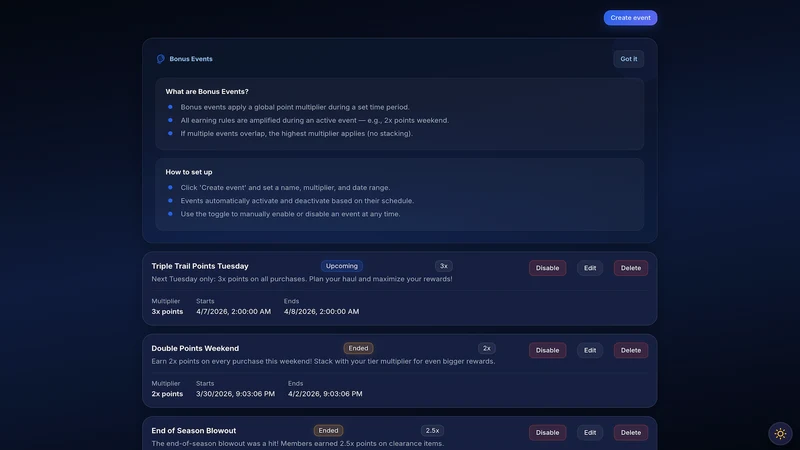Click 'Earn 2x points on every purchase' description
Screen dimensions: 800x450
(x=323, y=361)
